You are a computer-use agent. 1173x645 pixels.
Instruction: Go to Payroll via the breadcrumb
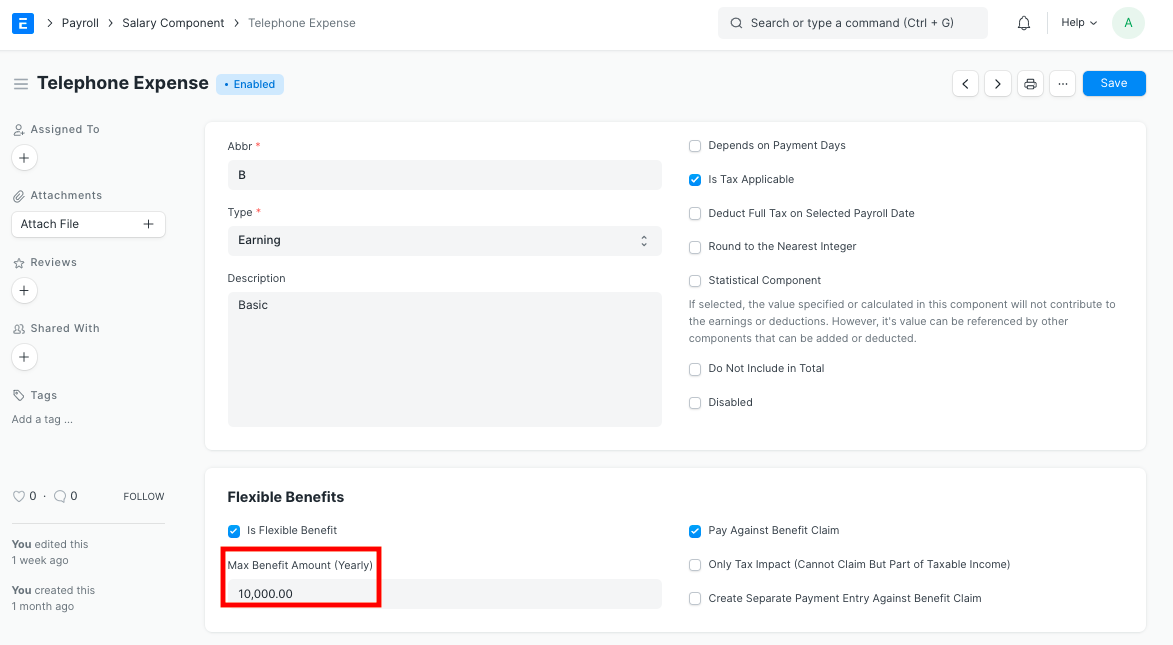[x=79, y=22]
